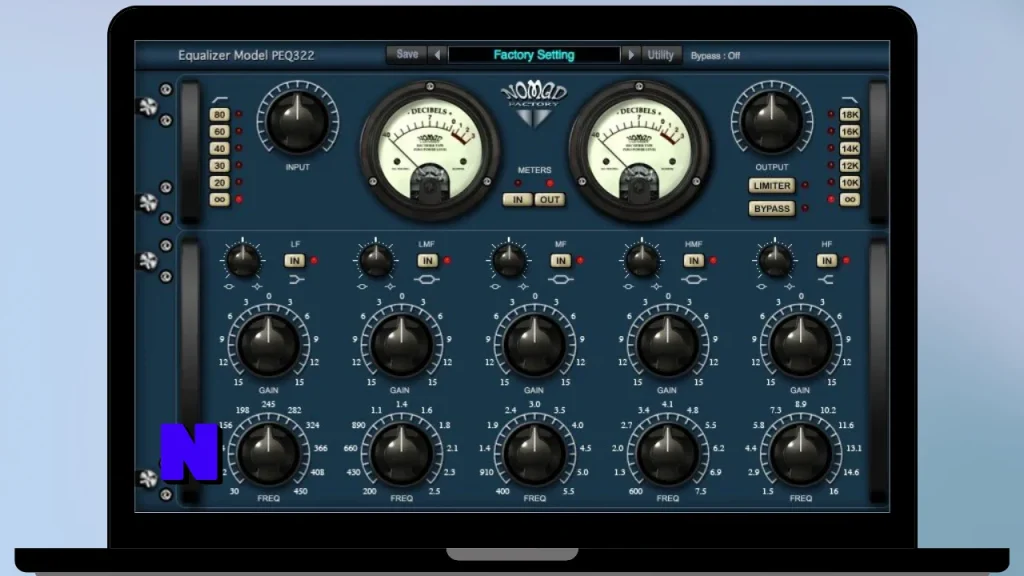Click the OUTPUT level knob
The width and height of the screenshot is (1024, 576).
(771, 123)
